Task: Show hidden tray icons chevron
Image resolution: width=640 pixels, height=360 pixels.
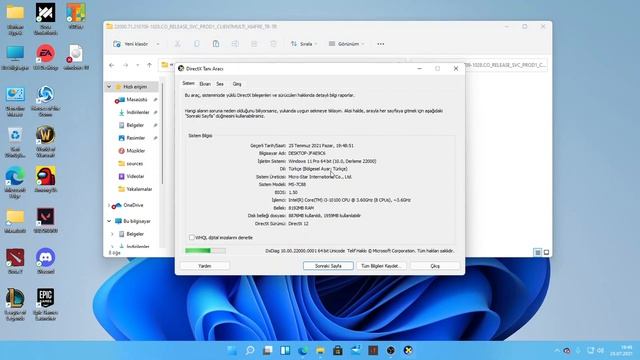Action: pyautogui.click(x=557, y=351)
